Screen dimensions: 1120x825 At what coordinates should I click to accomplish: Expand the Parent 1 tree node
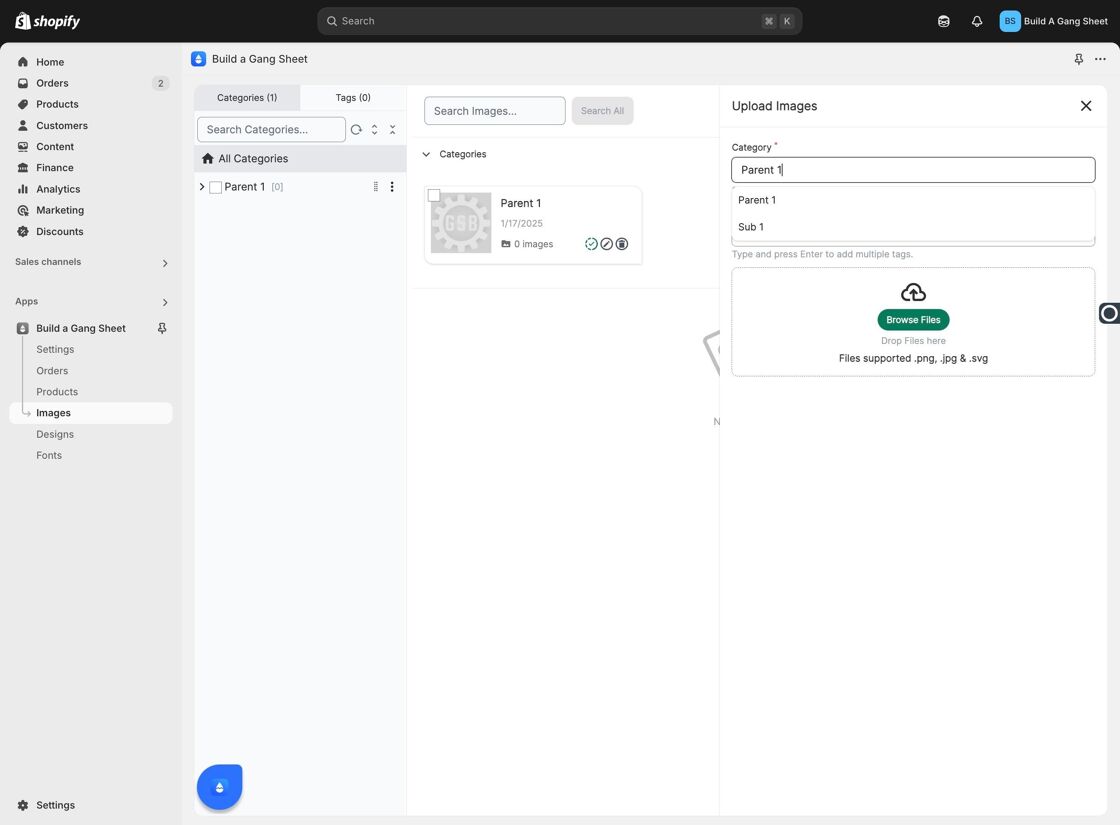pyautogui.click(x=201, y=186)
